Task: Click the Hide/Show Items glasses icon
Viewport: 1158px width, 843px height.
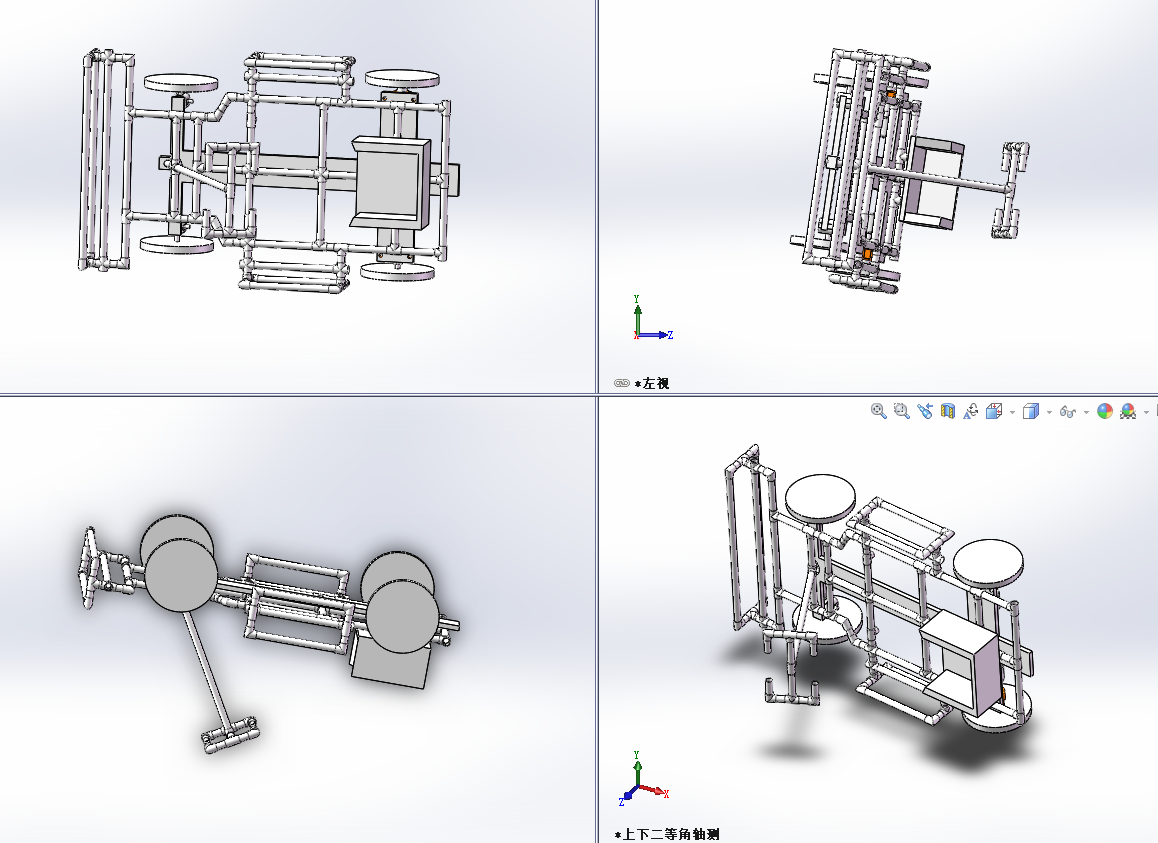Action: [x=1068, y=412]
